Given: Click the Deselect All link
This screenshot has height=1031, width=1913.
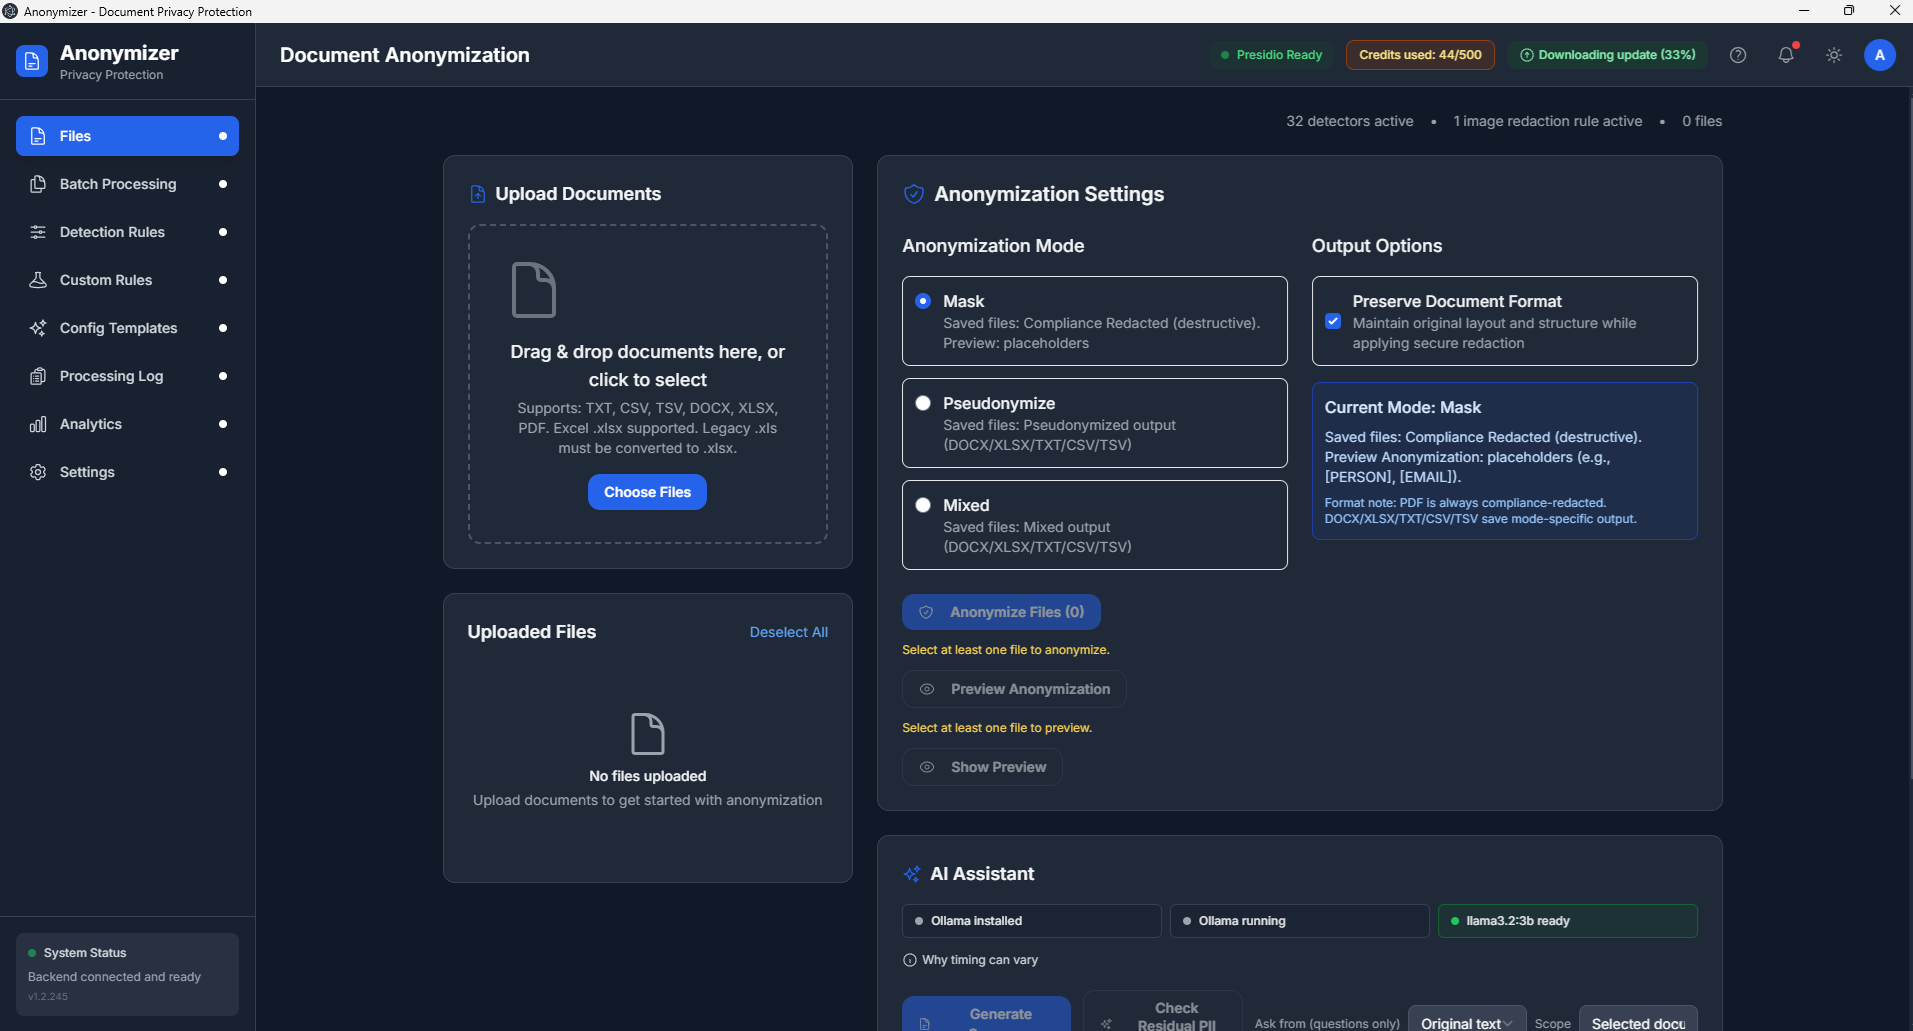Looking at the screenshot, I should (x=789, y=632).
